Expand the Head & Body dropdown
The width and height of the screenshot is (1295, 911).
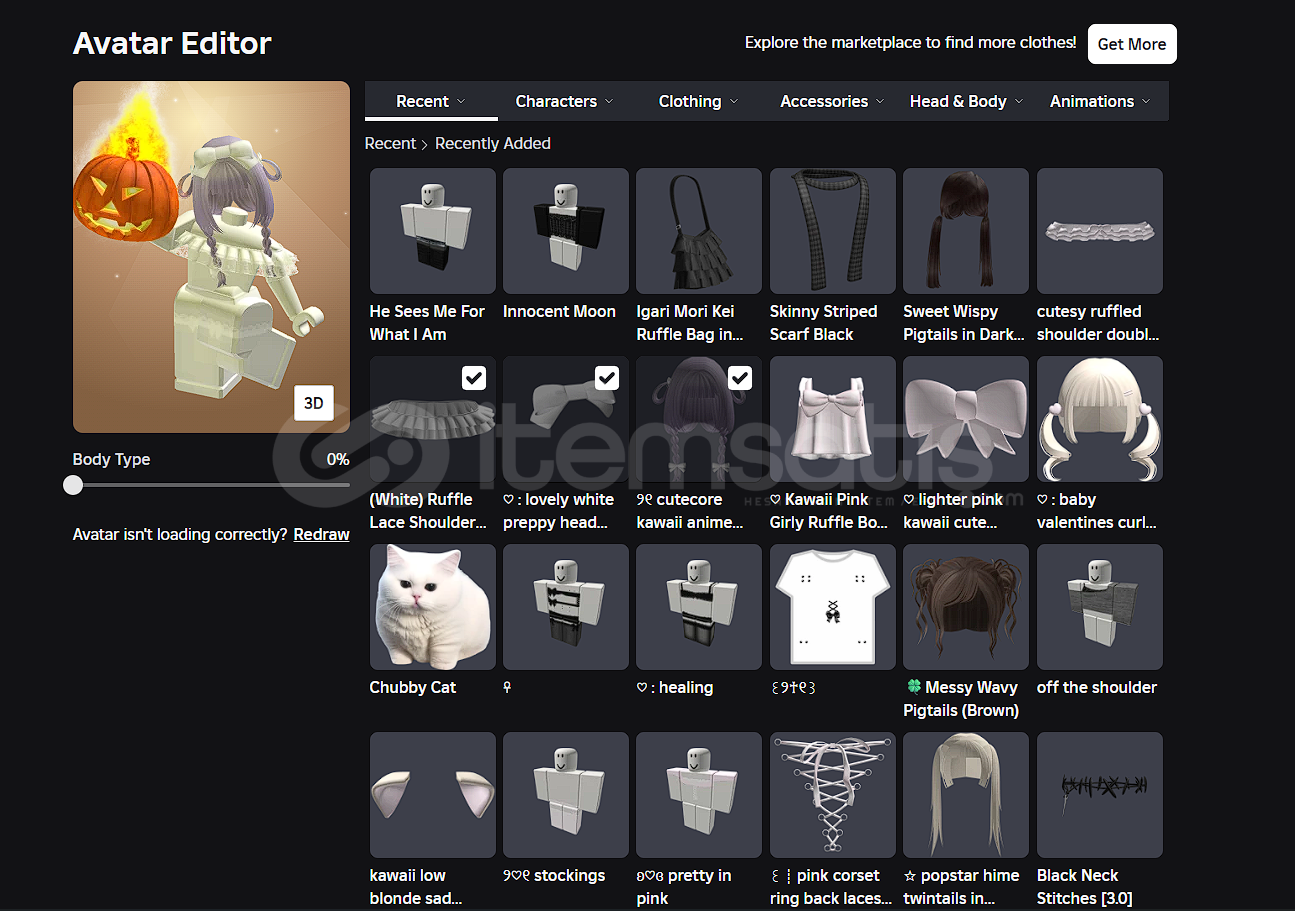point(966,101)
